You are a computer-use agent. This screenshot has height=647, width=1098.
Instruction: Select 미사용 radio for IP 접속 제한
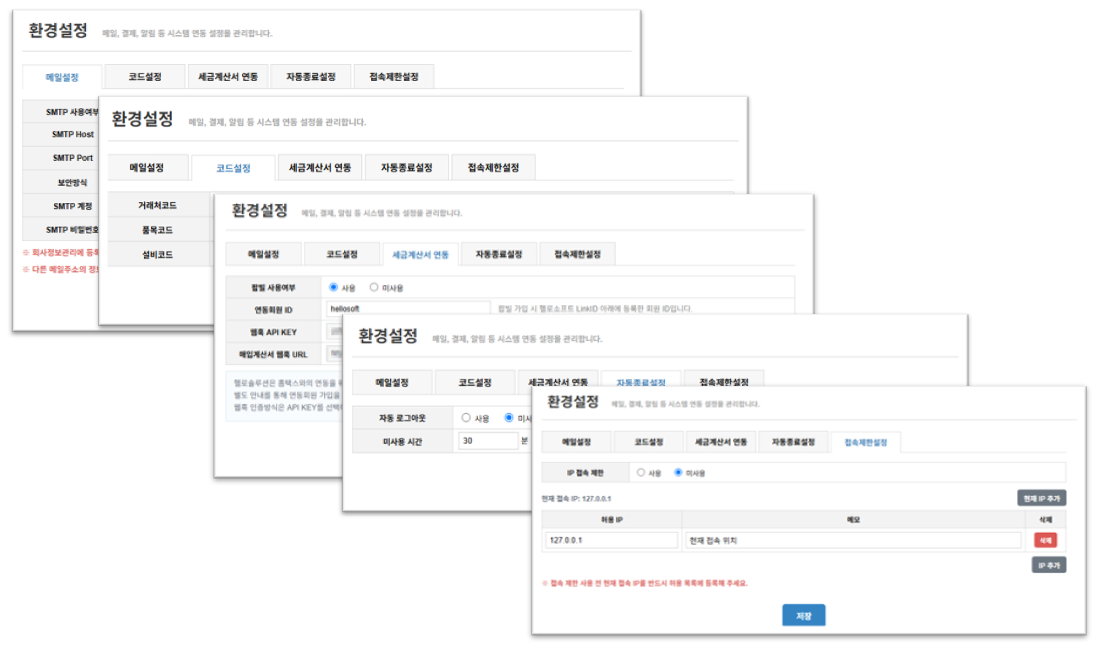678,473
